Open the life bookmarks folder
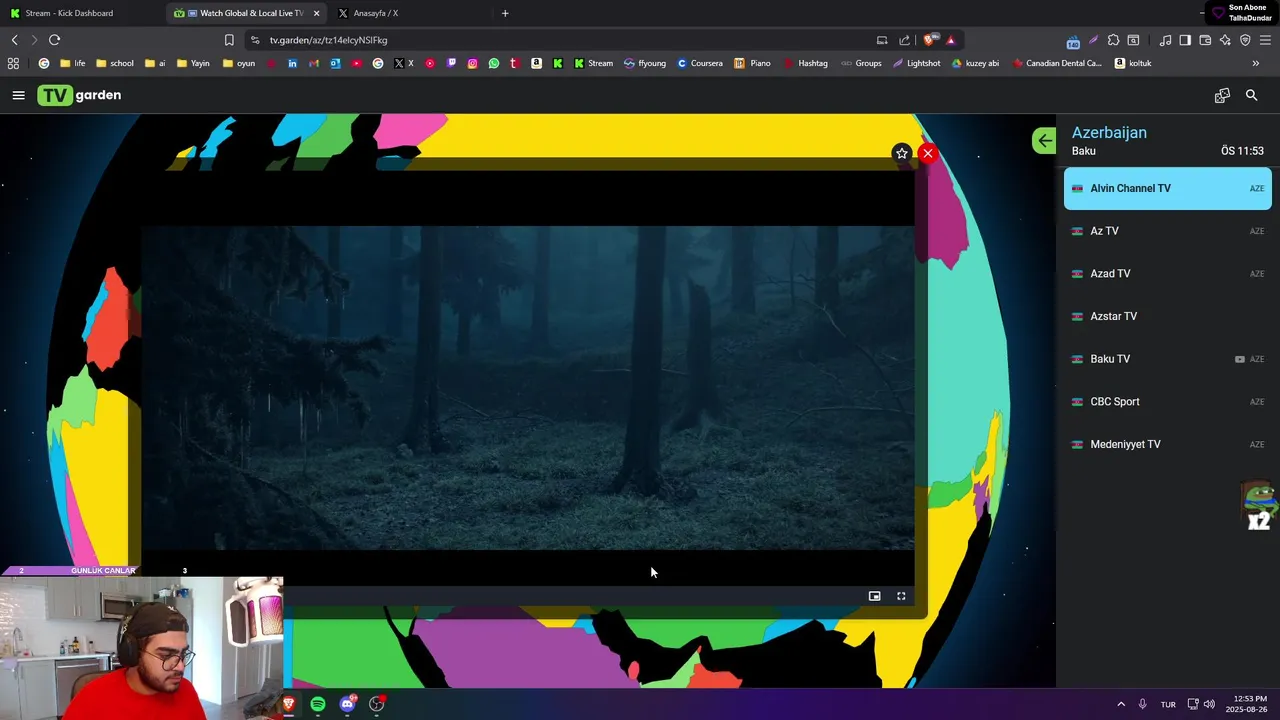This screenshot has width=1280, height=720. [72, 63]
